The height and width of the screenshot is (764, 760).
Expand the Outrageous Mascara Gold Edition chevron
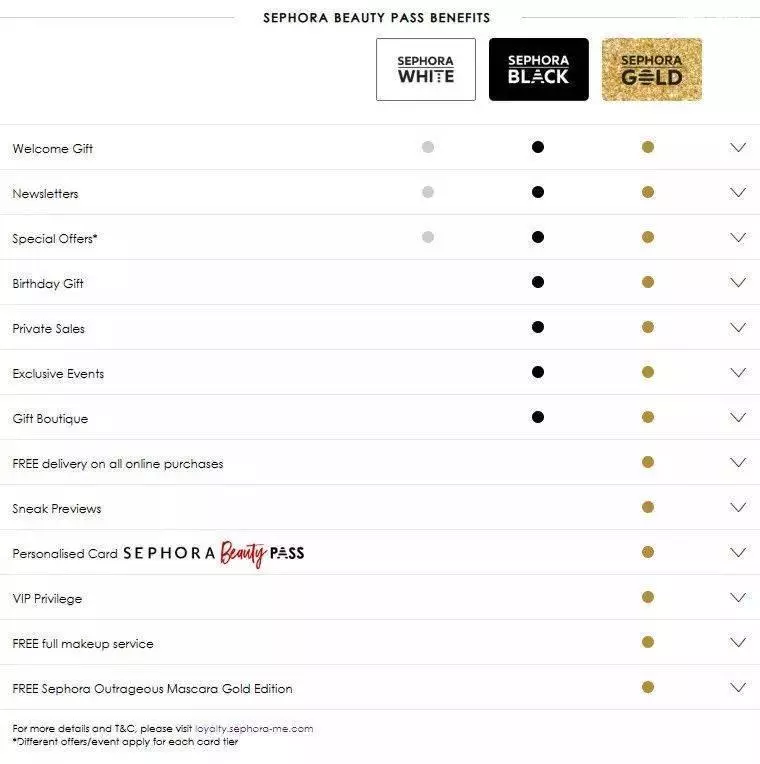(738, 688)
